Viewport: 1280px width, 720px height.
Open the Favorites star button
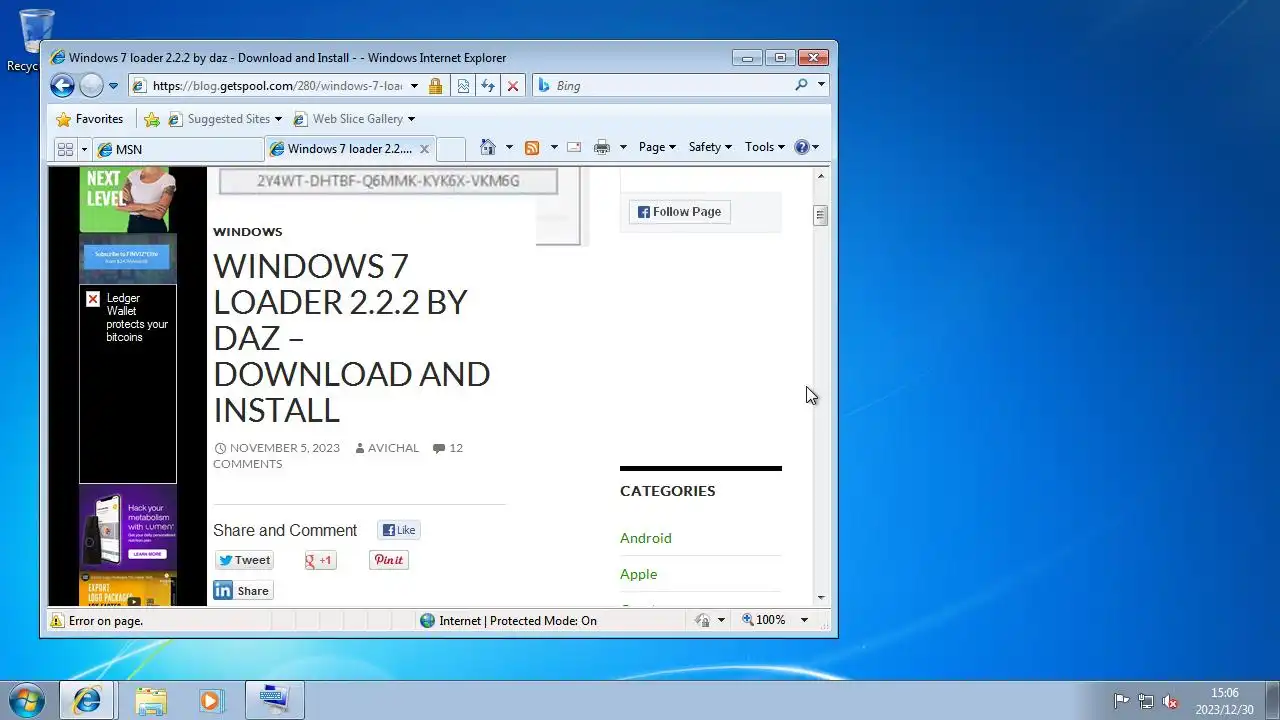pos(89,119)
